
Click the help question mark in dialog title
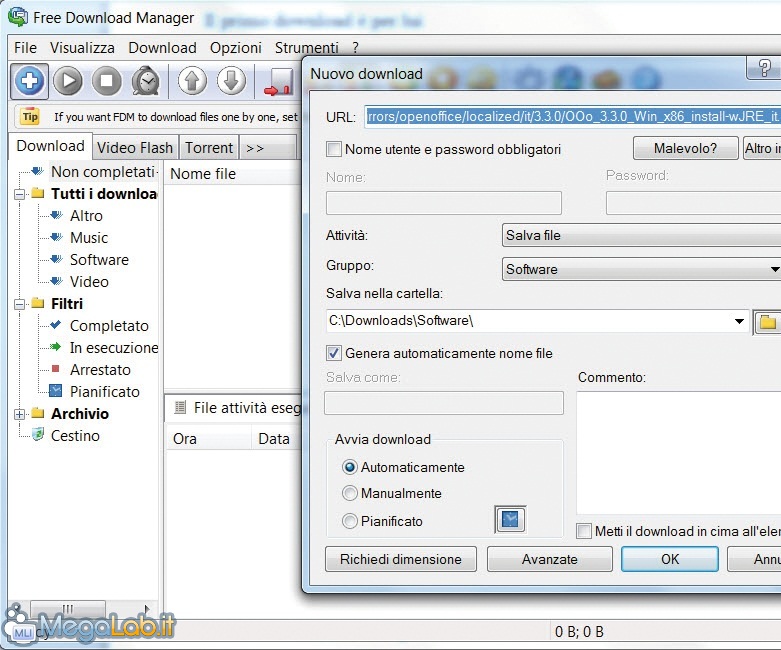click(764, 67)
